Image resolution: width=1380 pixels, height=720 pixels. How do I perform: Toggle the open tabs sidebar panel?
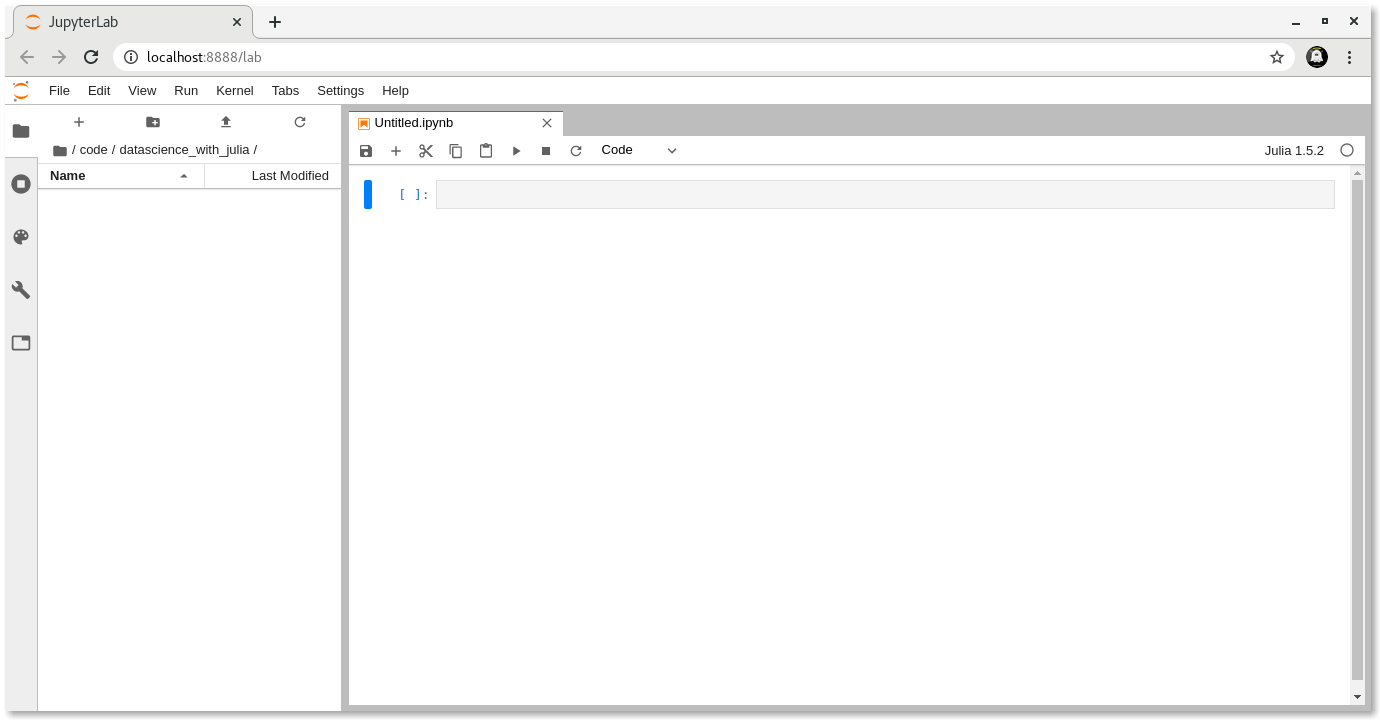[21, 342]
